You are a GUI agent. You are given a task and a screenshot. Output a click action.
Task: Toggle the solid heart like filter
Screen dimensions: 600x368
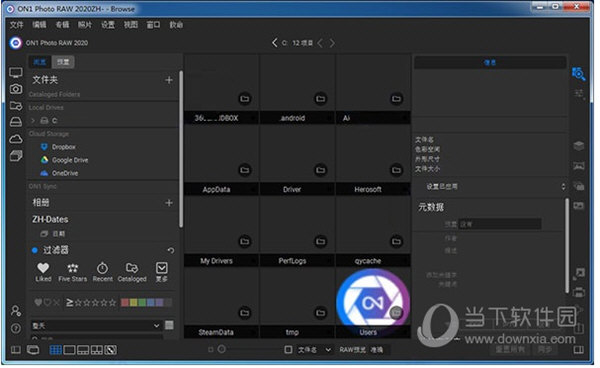point(38,303)
